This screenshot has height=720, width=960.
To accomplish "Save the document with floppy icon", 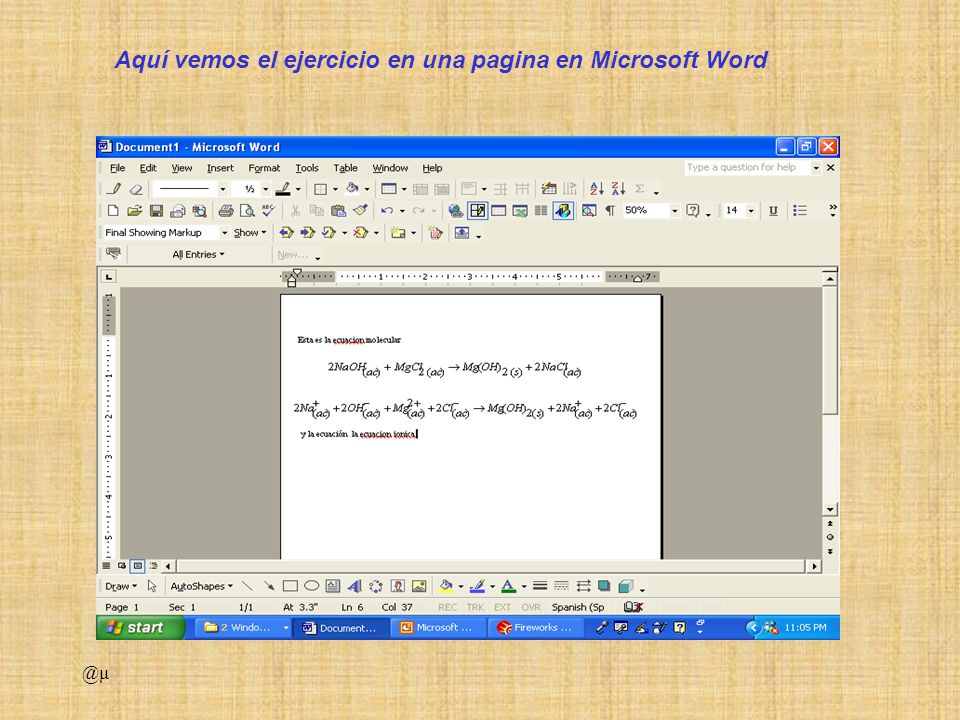I will pos(156,211).
